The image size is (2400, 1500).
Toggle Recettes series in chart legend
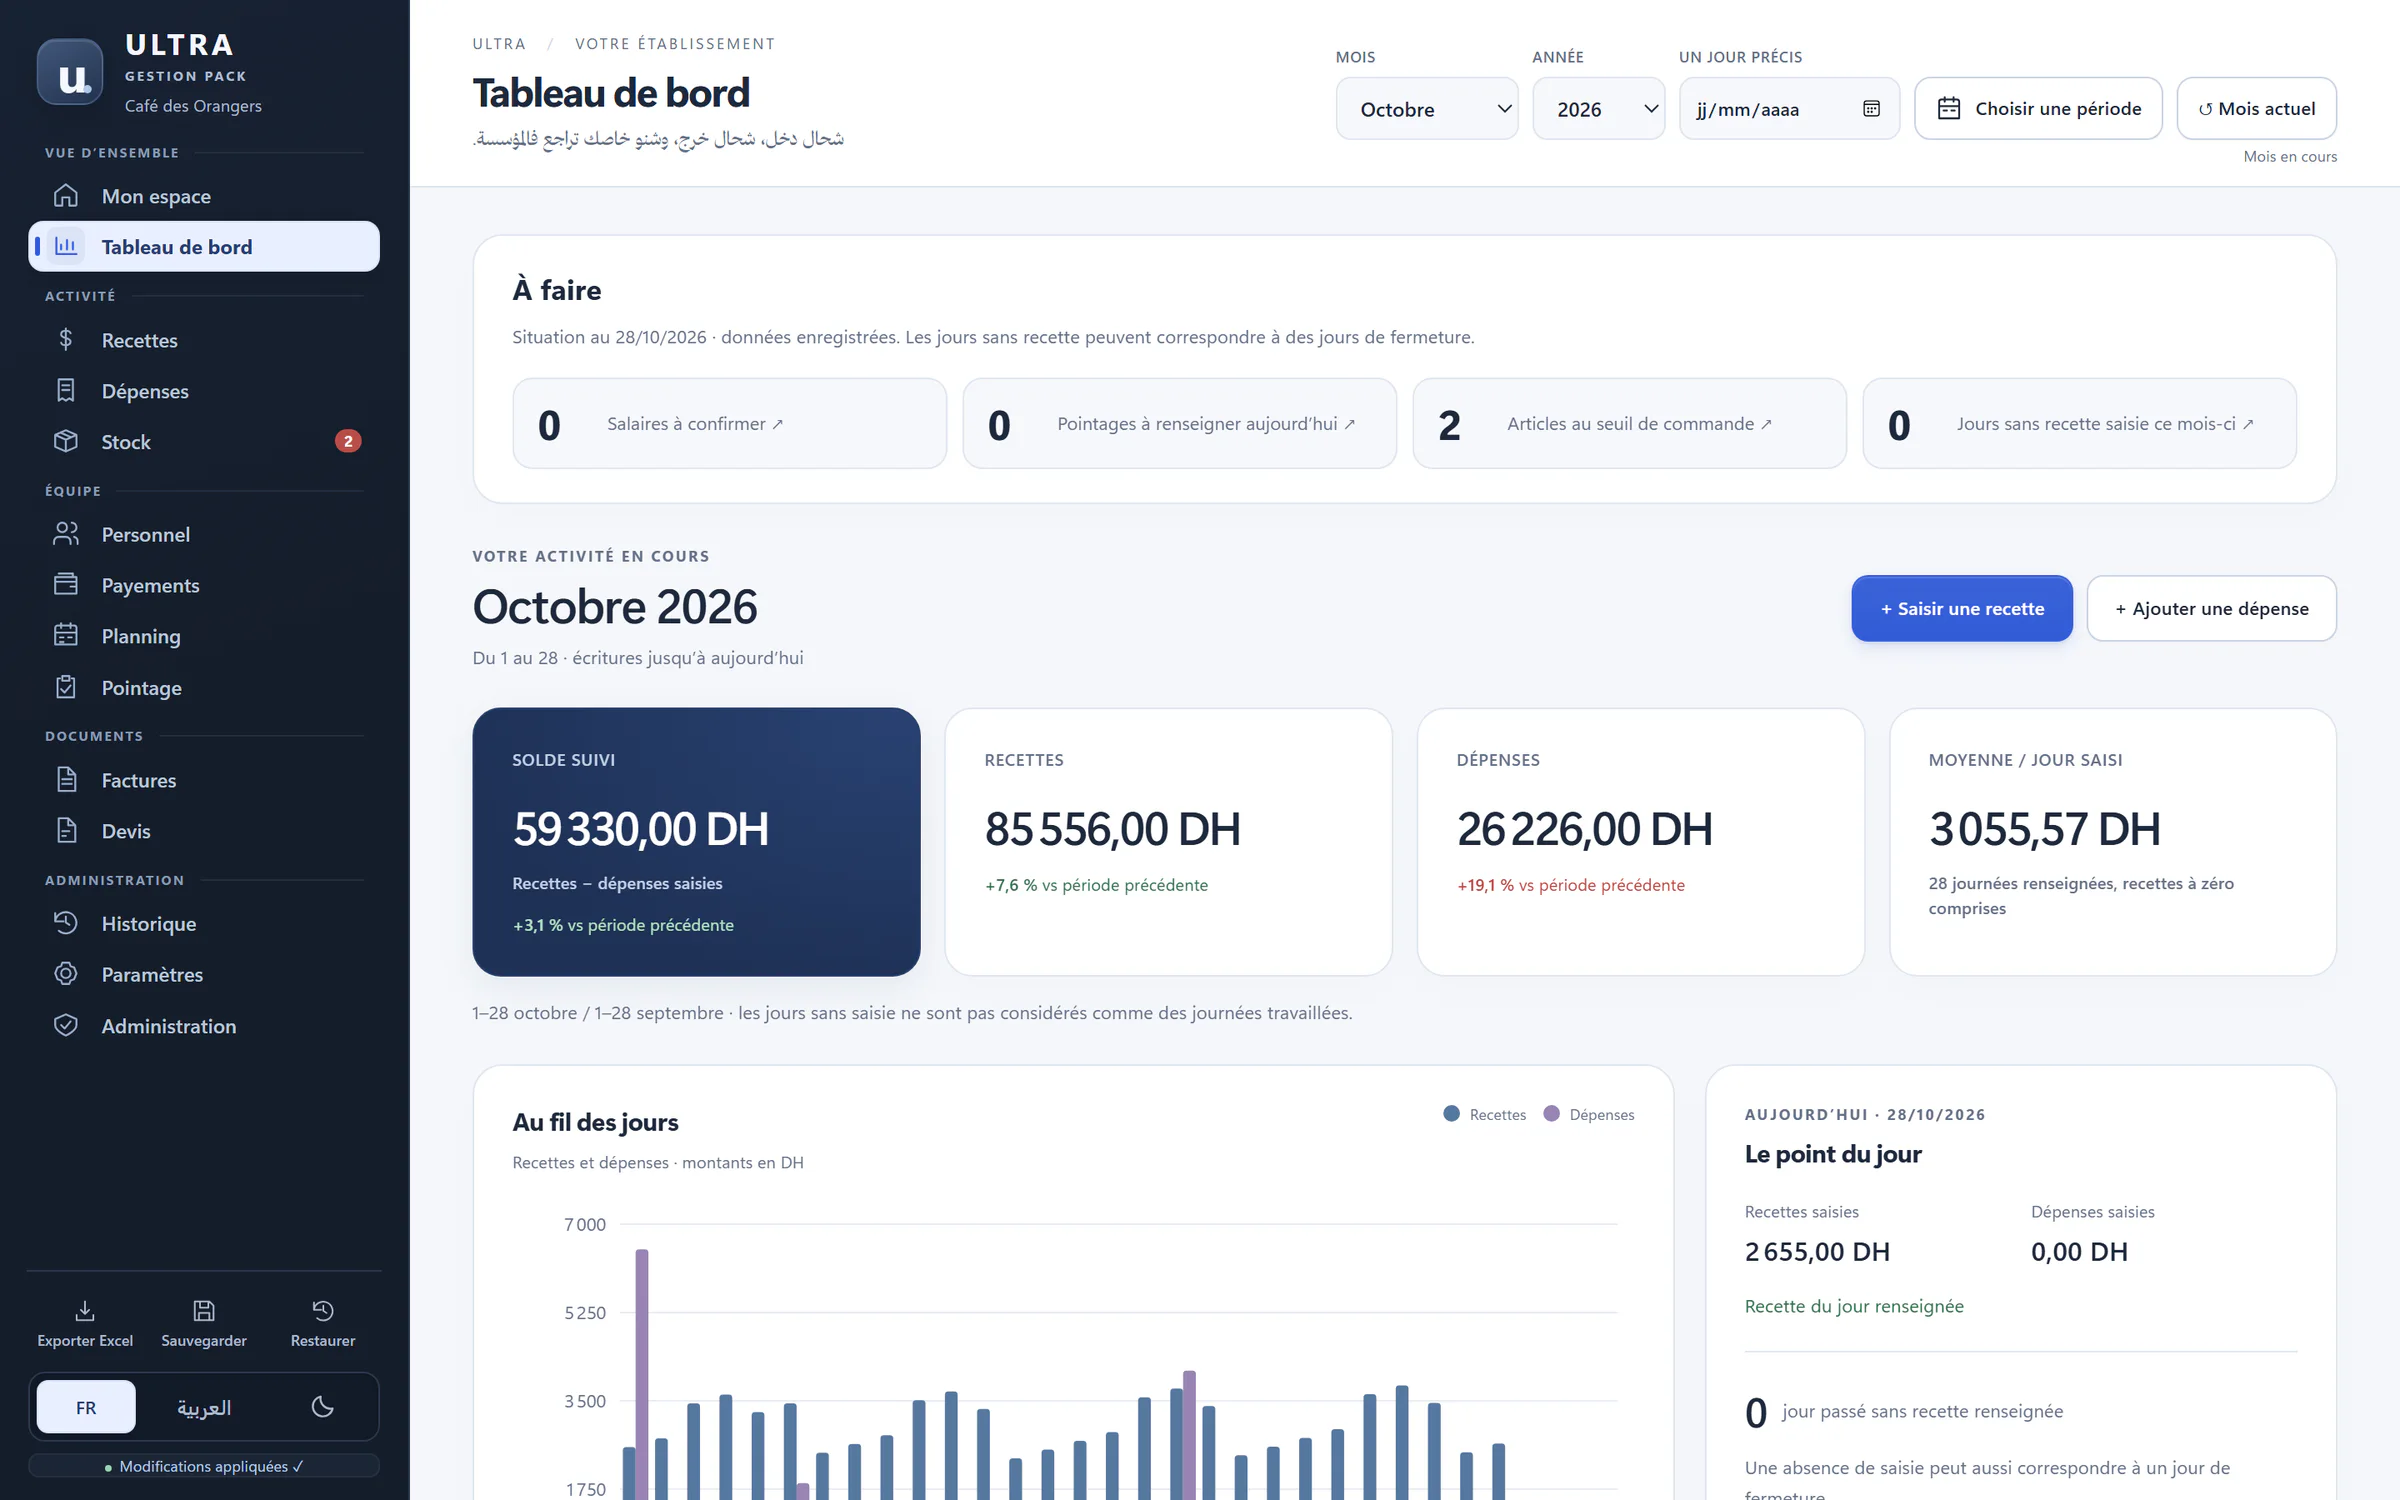click(1484, 1114)
